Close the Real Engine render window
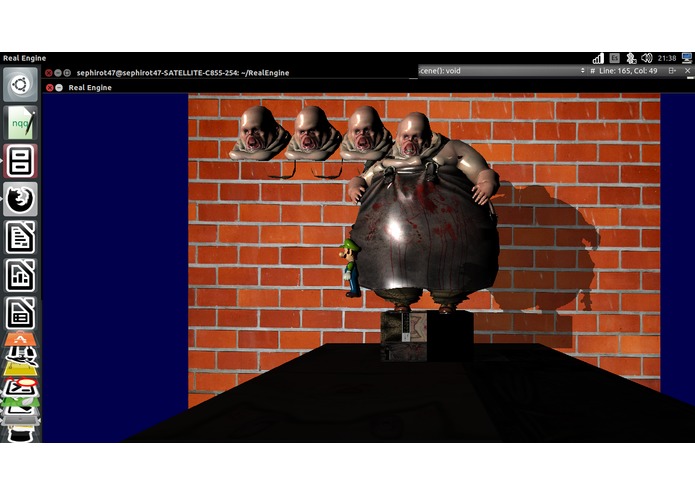This screenshot has height=494, width=695. pos(50,88)
